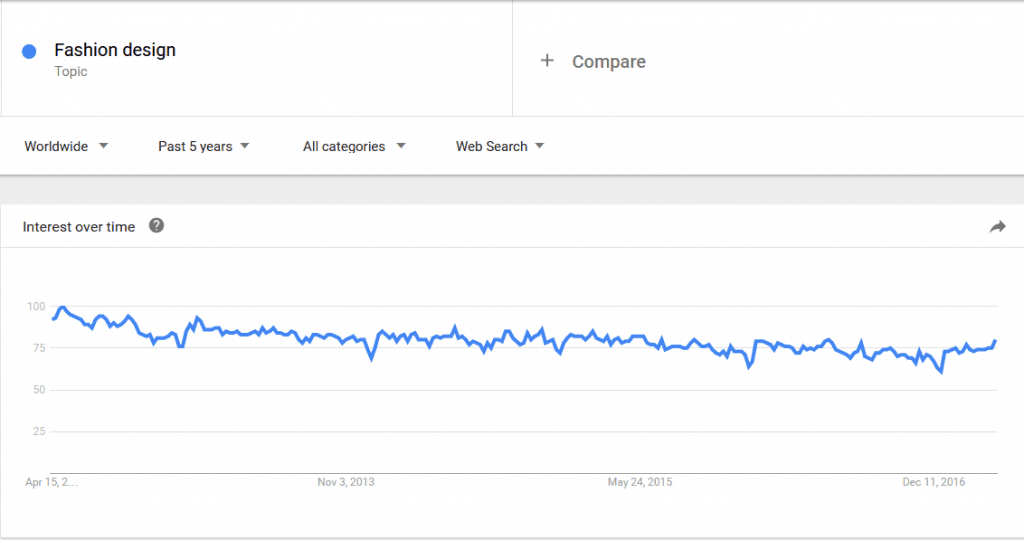Change the Web Search type dropdown

pyautogui.click(x=500, y=146)
